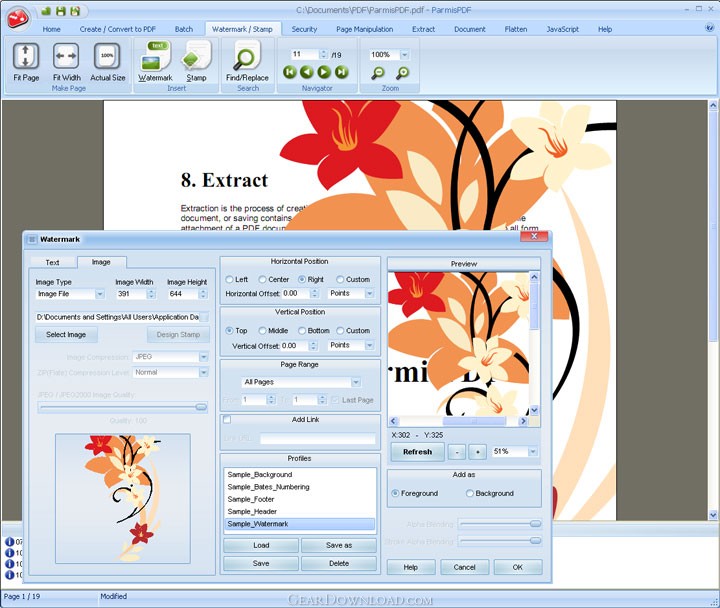The image size is (720, 608).
Task: Open the Extract ribbon tab
Action: tap(423, 29)
